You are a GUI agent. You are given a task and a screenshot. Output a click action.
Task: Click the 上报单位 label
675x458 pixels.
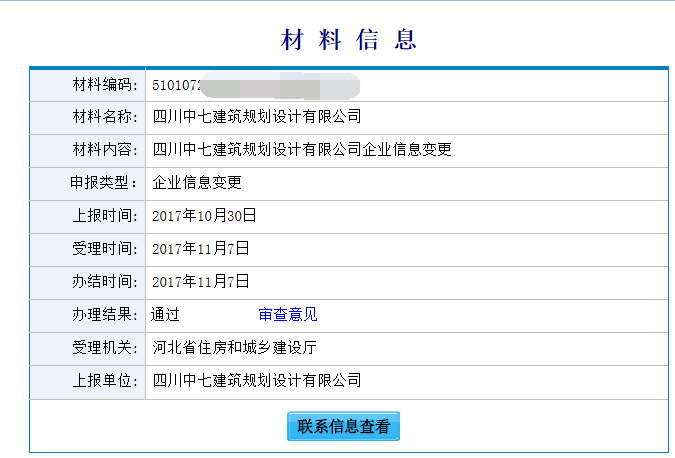coord(105,381)
